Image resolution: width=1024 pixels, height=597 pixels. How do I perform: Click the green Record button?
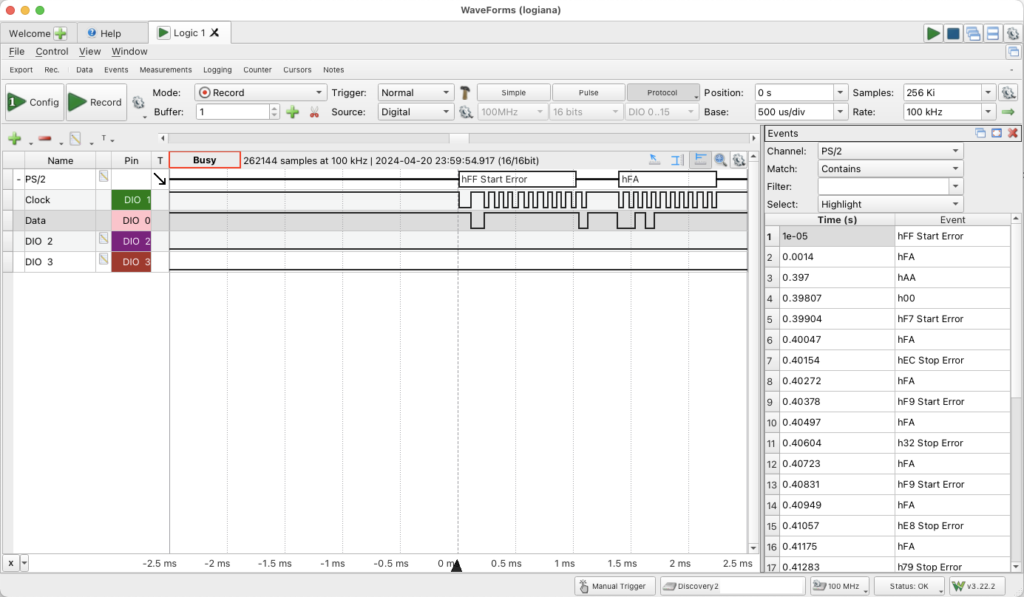[96, 103]
